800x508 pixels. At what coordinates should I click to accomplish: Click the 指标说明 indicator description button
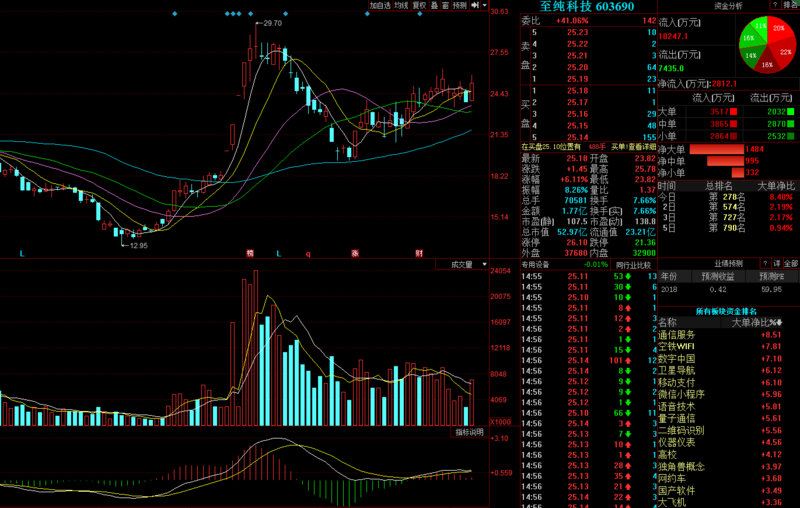point(470,432)
